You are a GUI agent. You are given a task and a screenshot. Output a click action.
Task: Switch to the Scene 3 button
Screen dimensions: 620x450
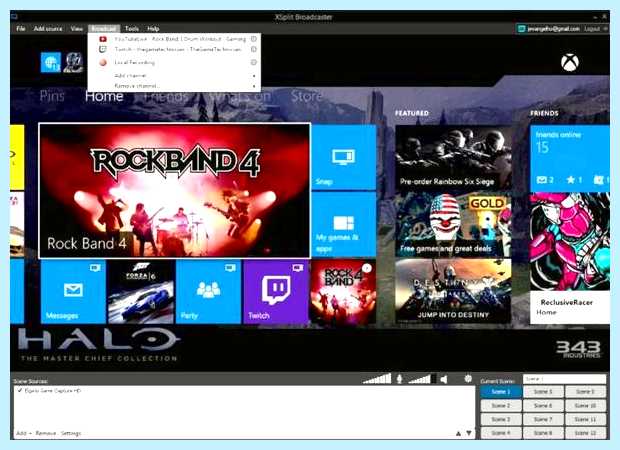(x=501, y=419)
